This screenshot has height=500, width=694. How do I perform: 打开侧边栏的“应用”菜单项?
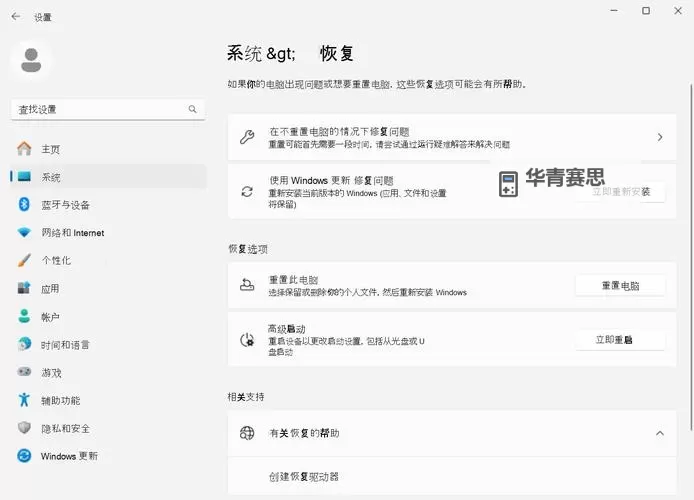pos(50,289)
